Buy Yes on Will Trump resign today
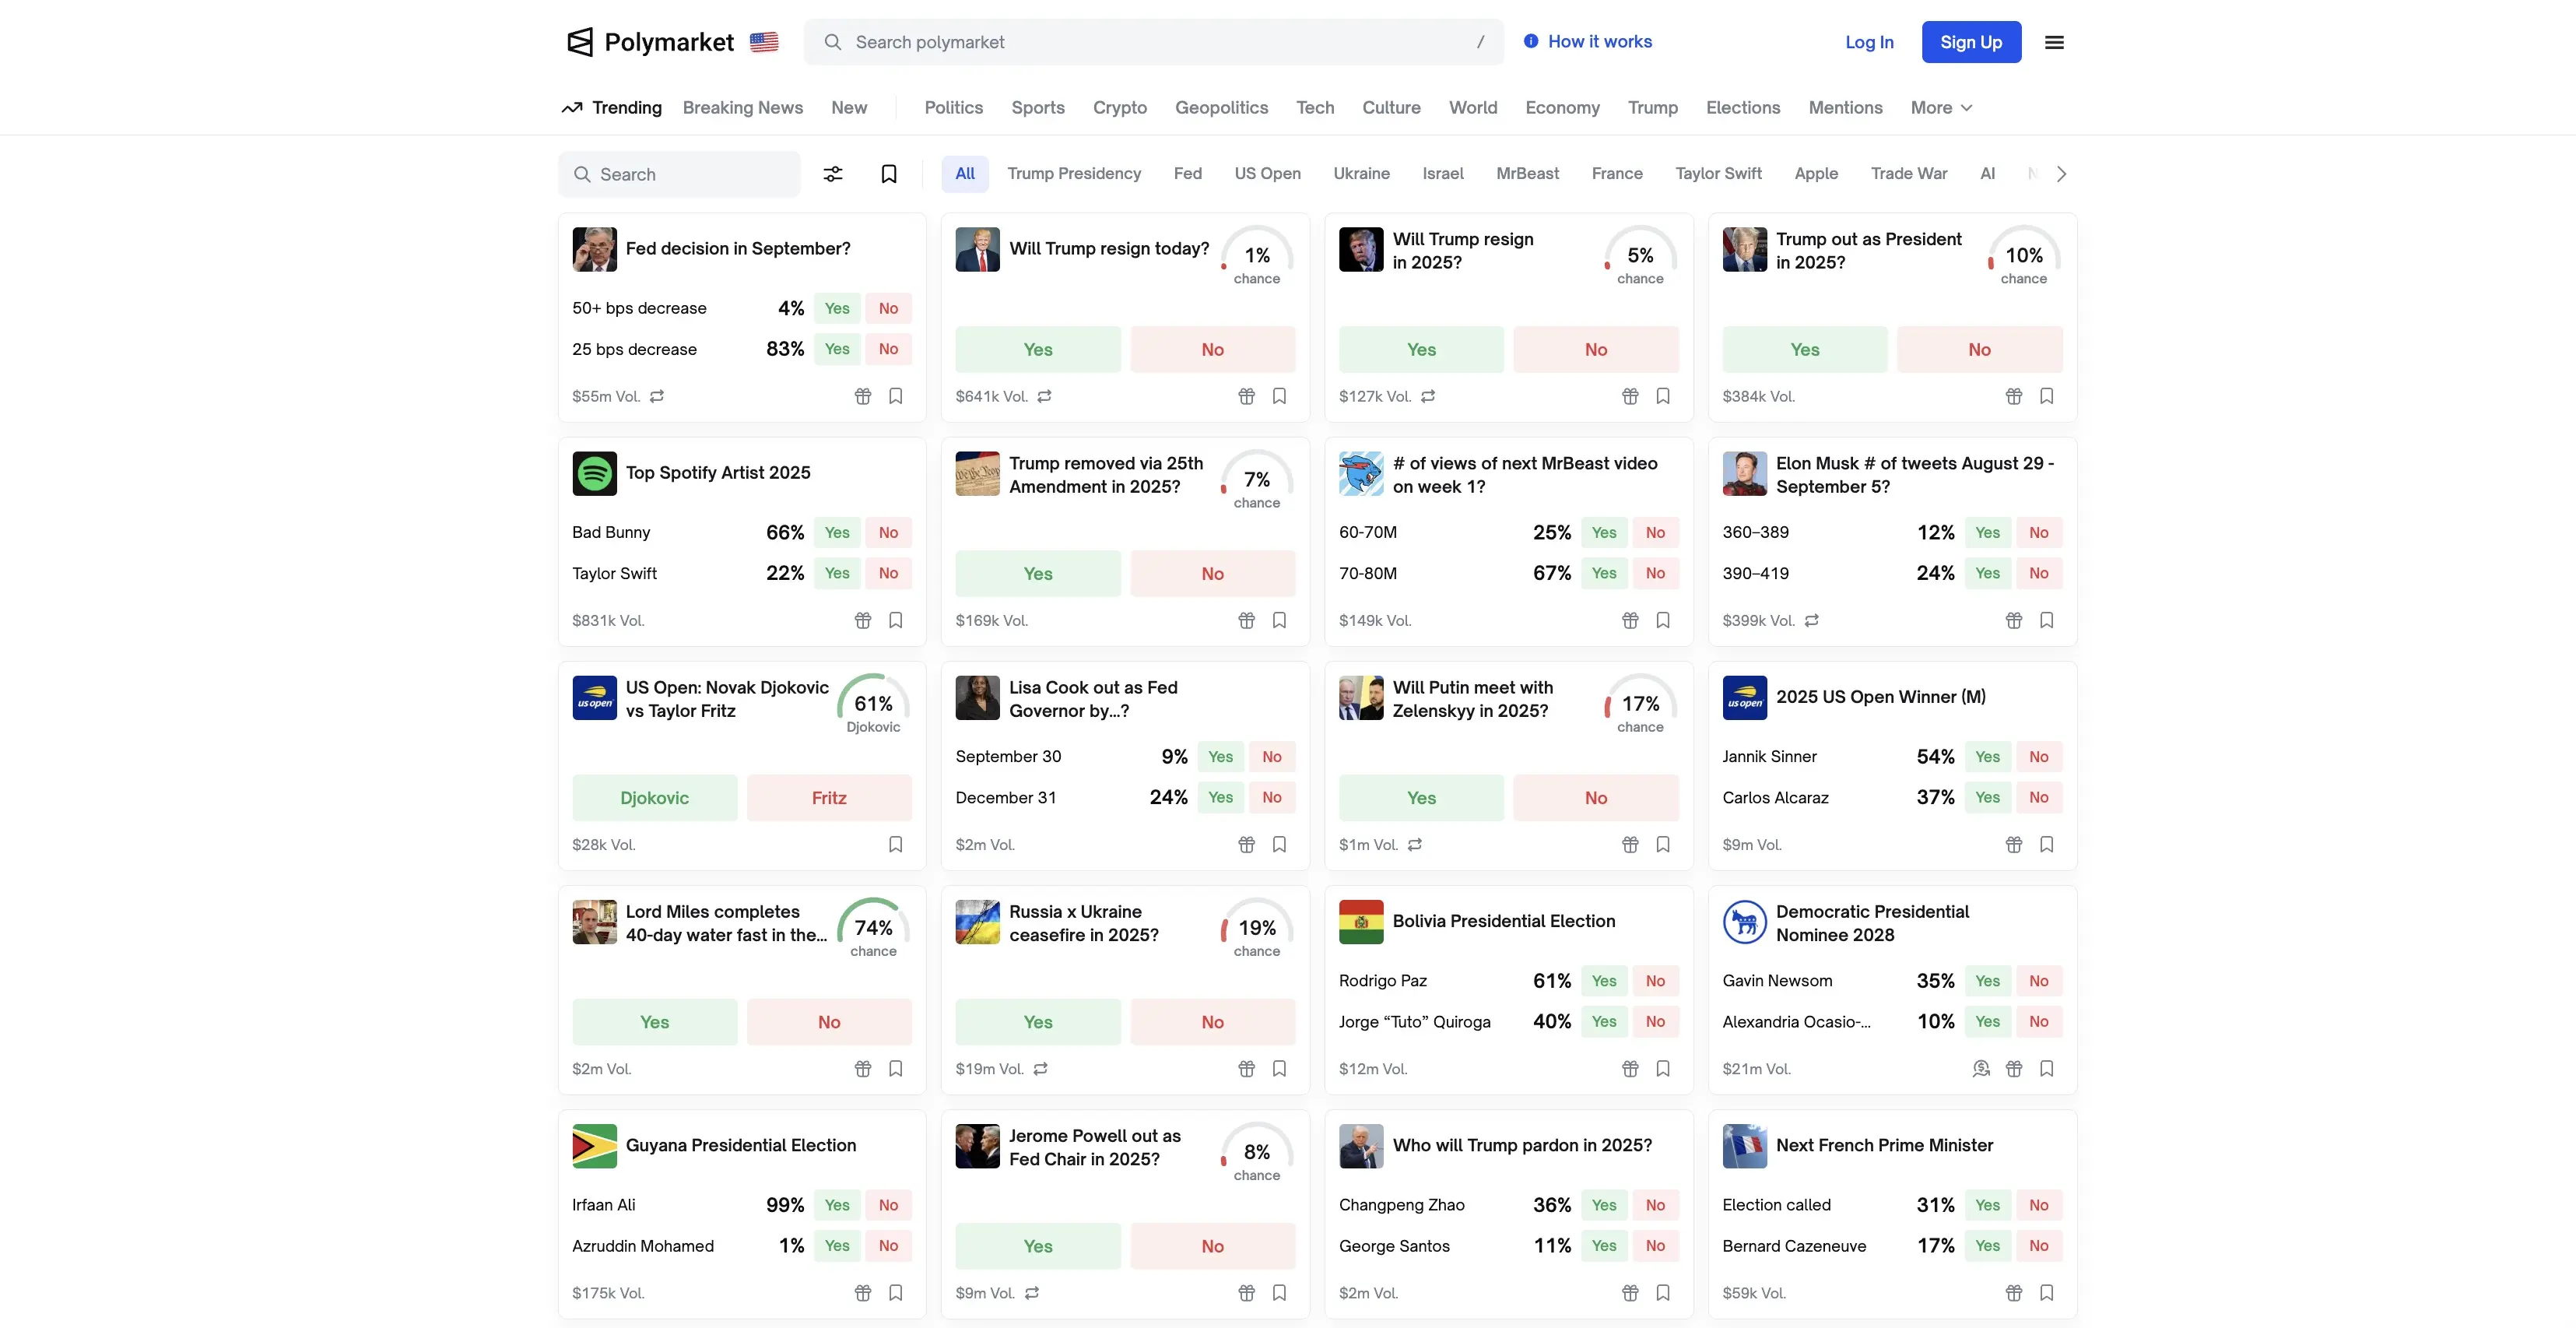Viewport: 2576px width, 1328px height. click(x=1037, y=349)
